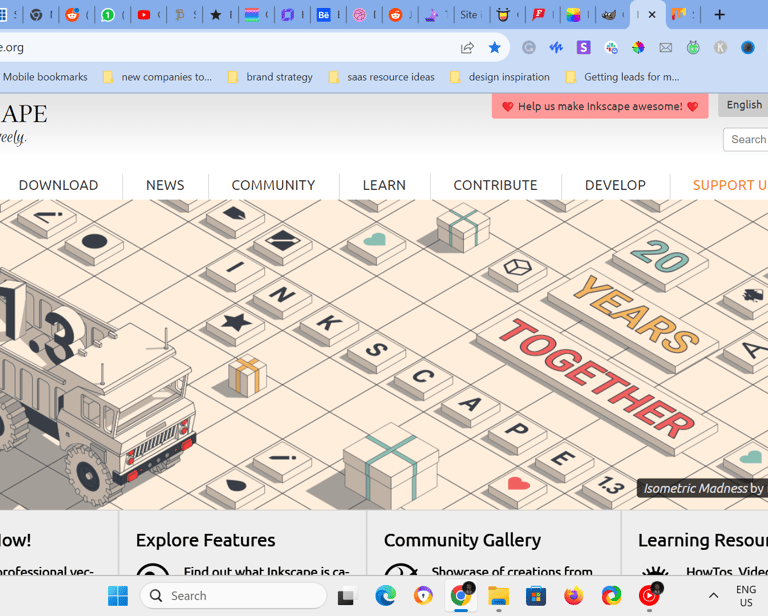Open the DOWNLOAD menu
768x616 pixels.
point(58,185)
